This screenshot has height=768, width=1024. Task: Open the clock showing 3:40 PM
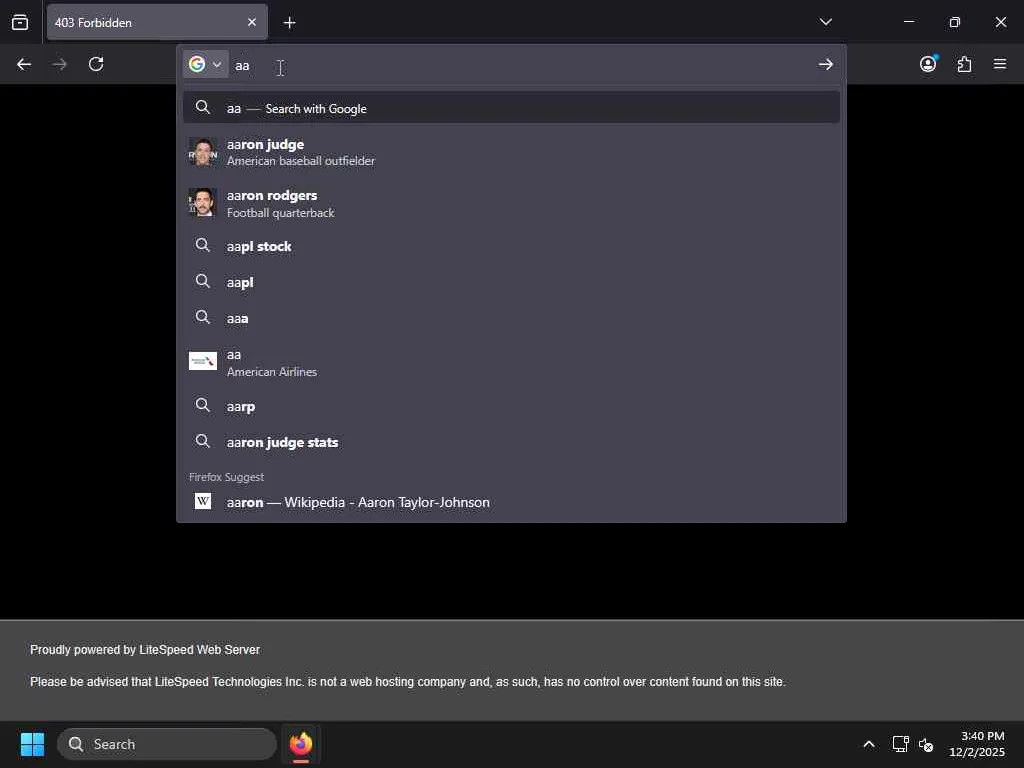point(976,744)
